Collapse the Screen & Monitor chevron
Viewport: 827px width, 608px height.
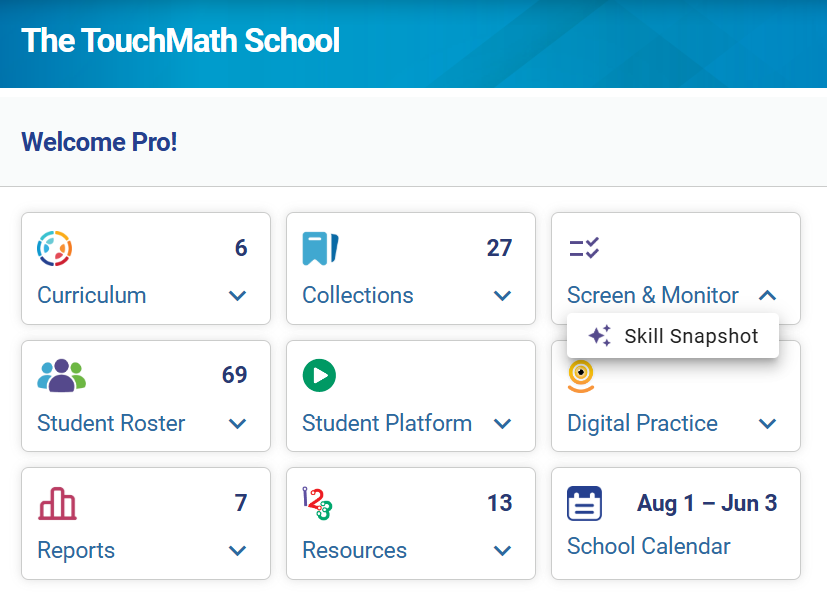[767, 295]
